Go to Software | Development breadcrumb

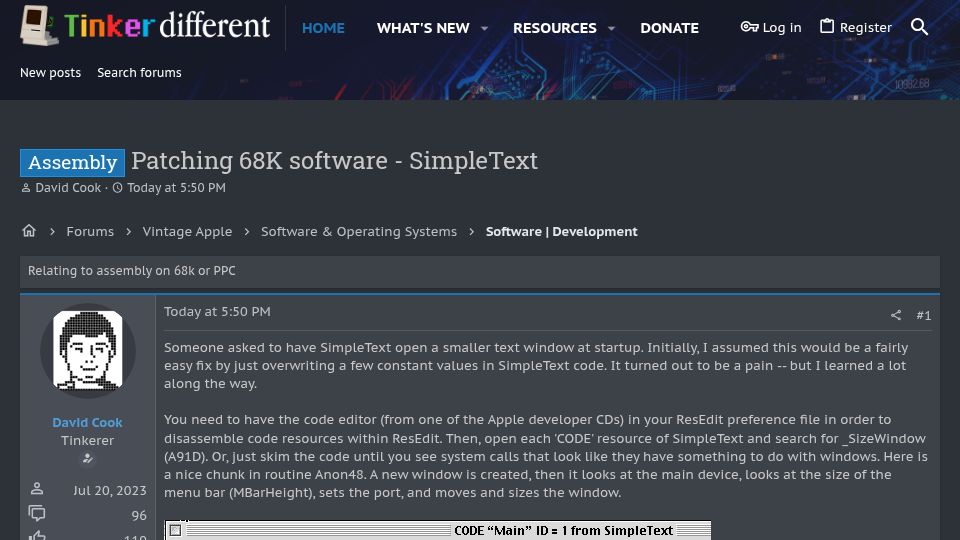click(x=561, y=231)
